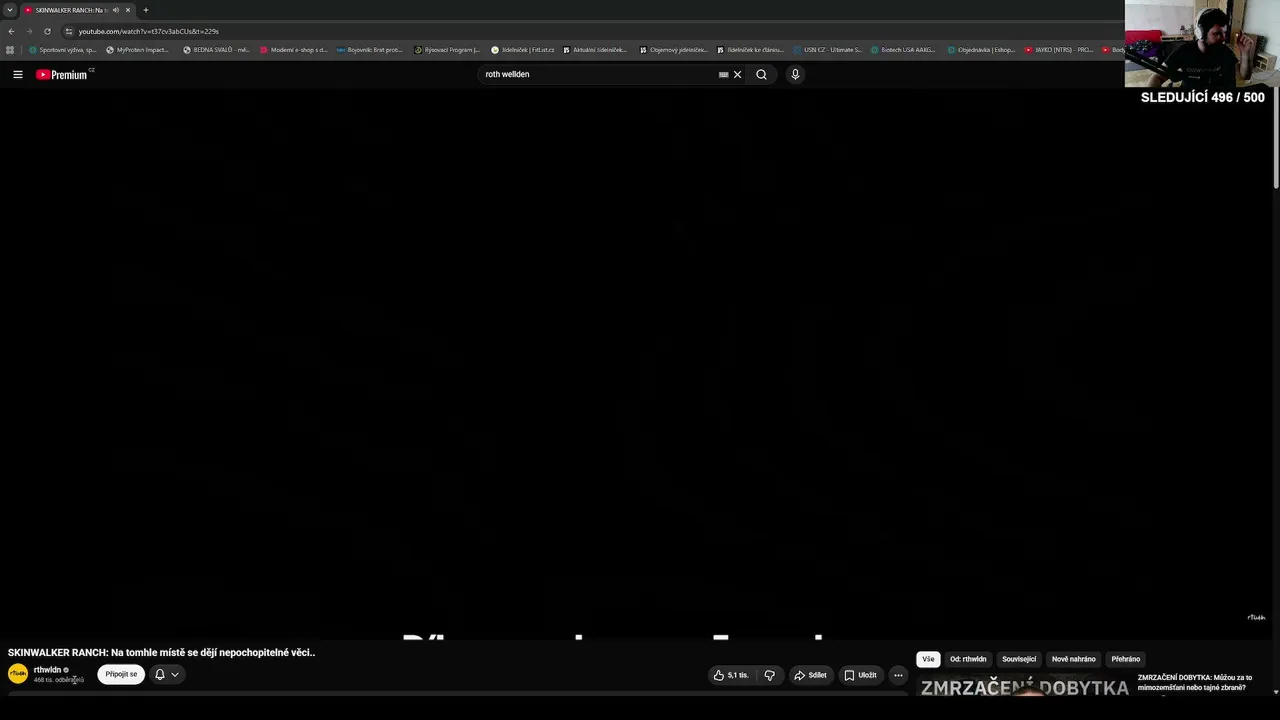The width and height of the screenshot is (1280, 720).
Task: Join the channel via Připojit se
Action: [121, 674]
